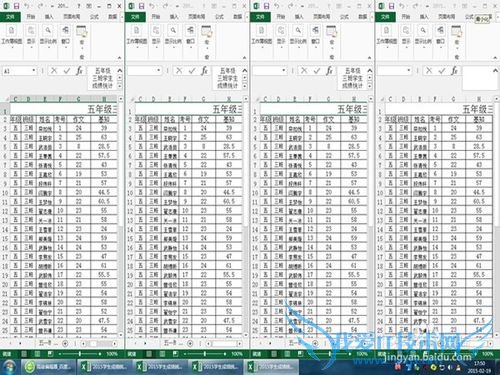Switch to 插入 tab in the second window
The width and height of the screenshot is (500, 375).
(174, 17)
